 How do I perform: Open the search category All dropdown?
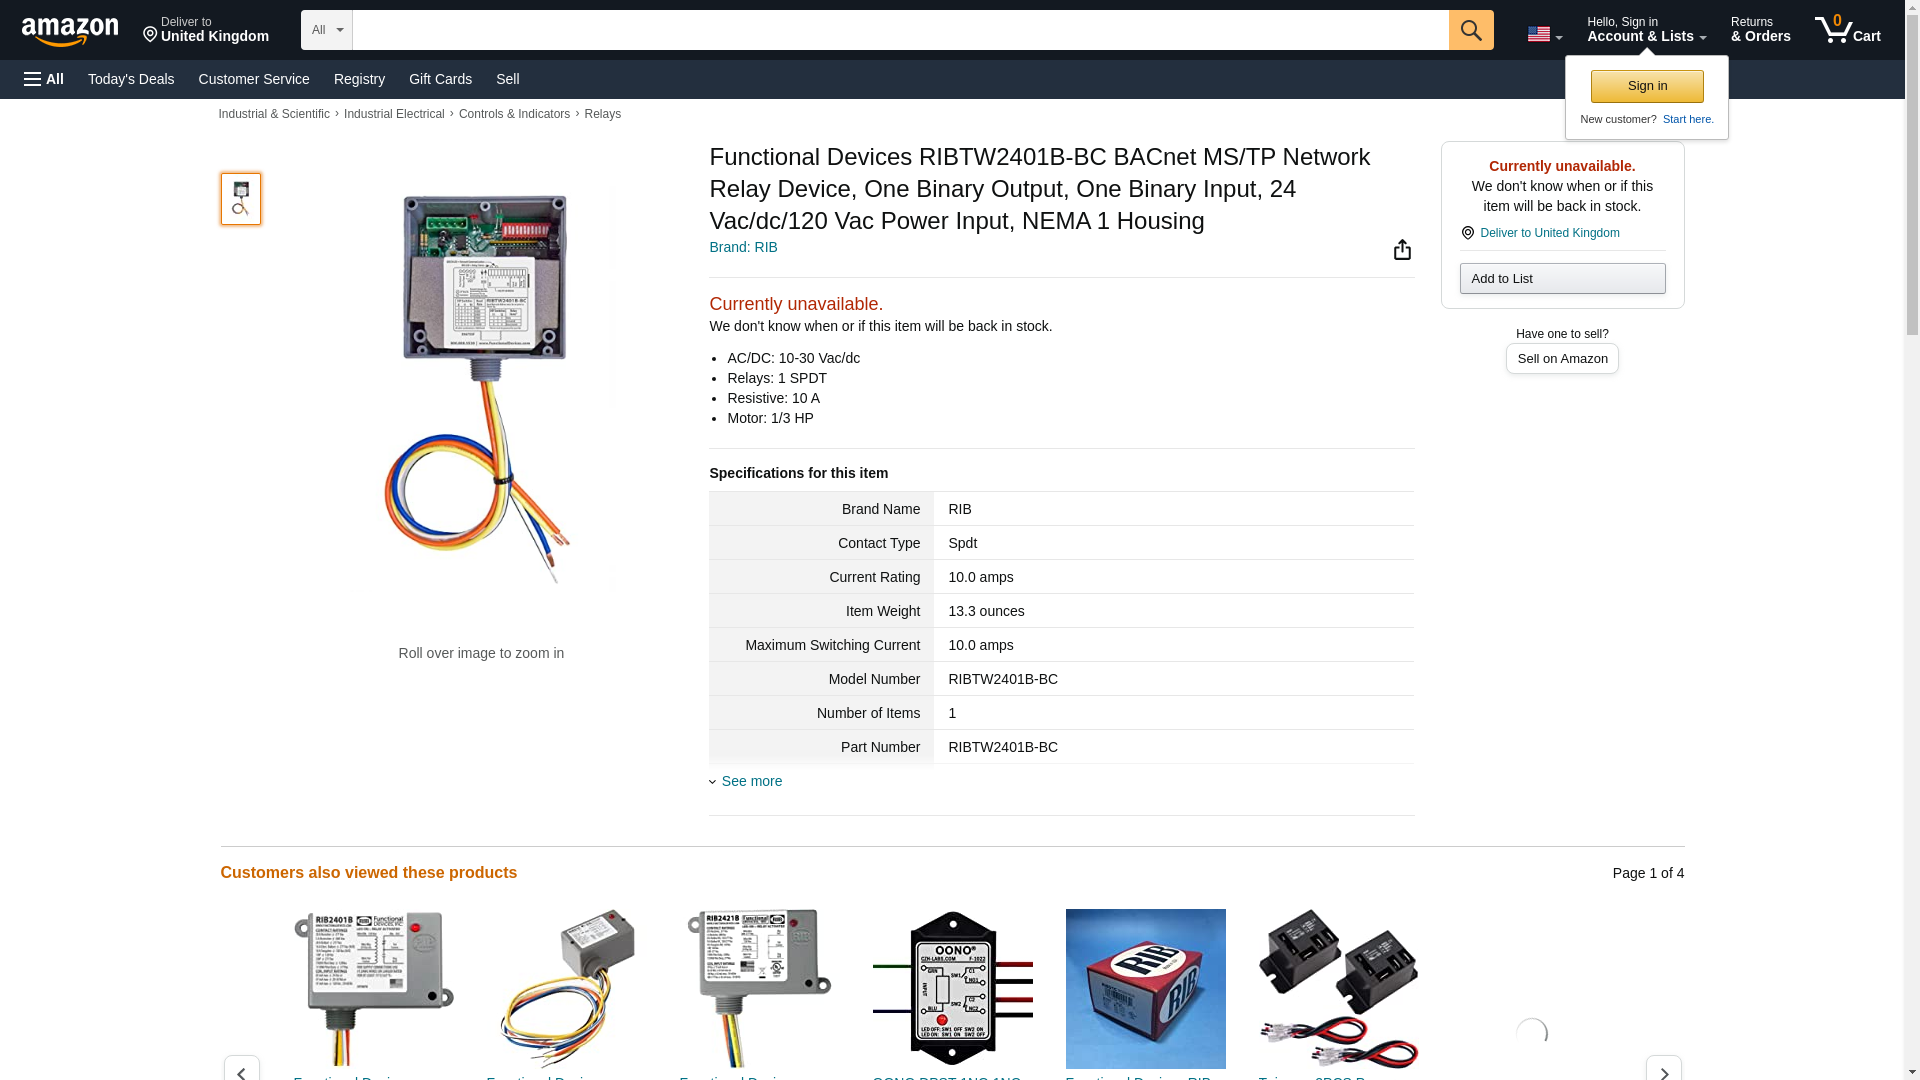[x=326, y=30]
